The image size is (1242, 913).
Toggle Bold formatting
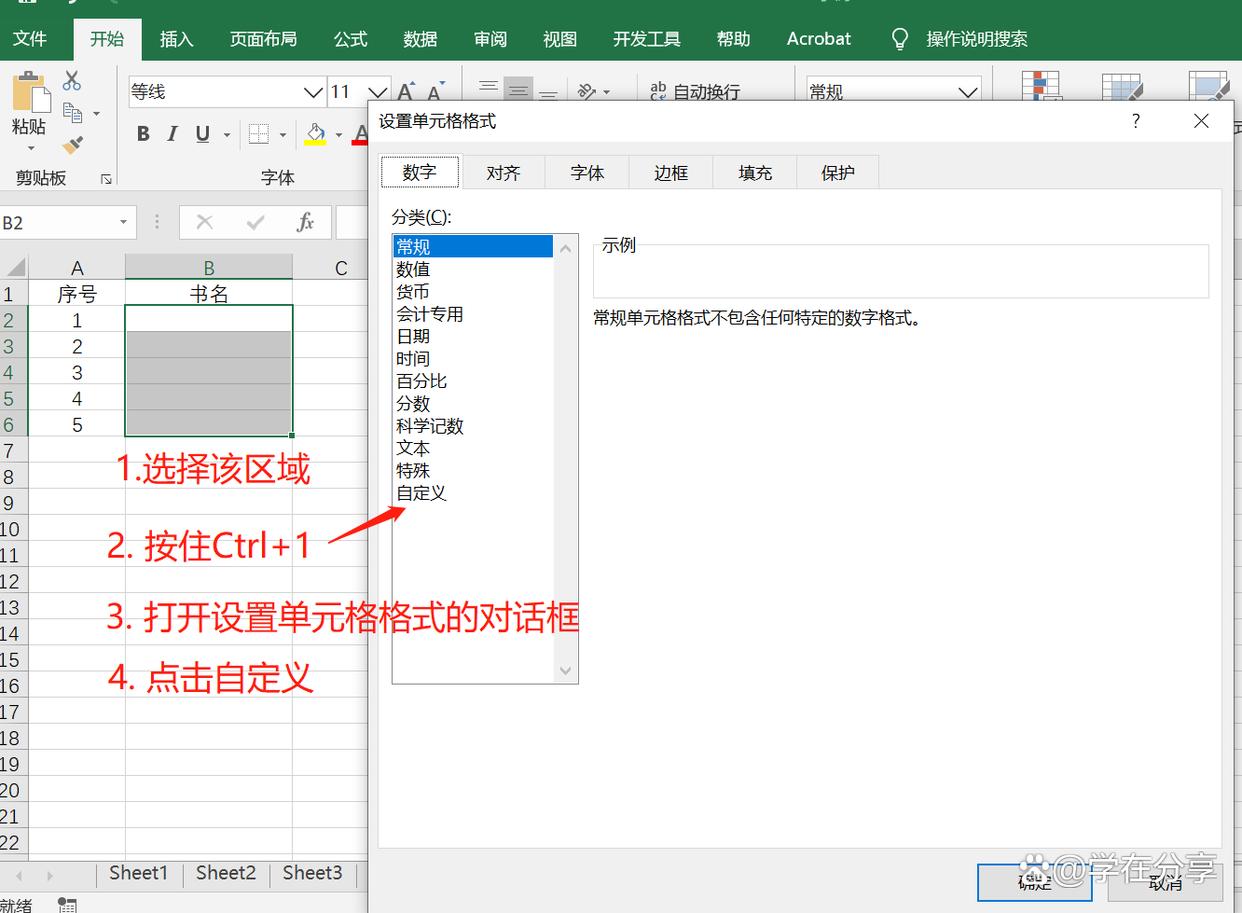tap(143, 134)
